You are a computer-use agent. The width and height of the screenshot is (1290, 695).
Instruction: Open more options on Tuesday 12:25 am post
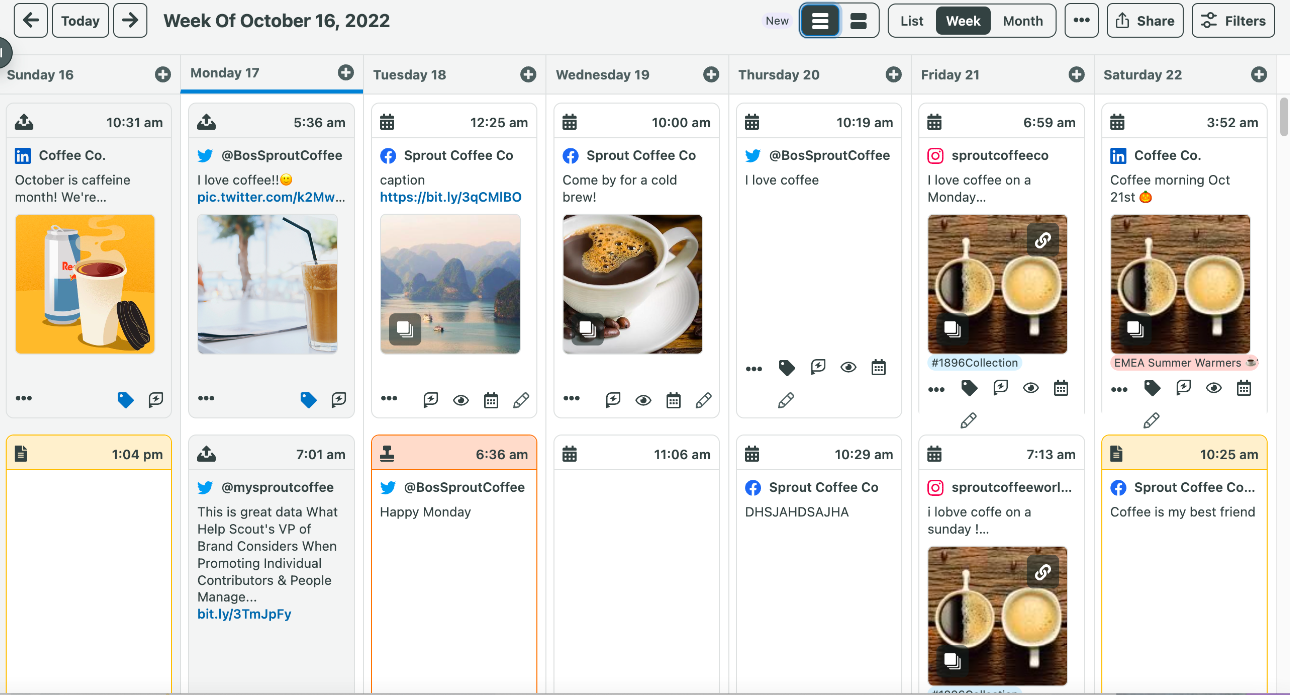click(389, 399)
